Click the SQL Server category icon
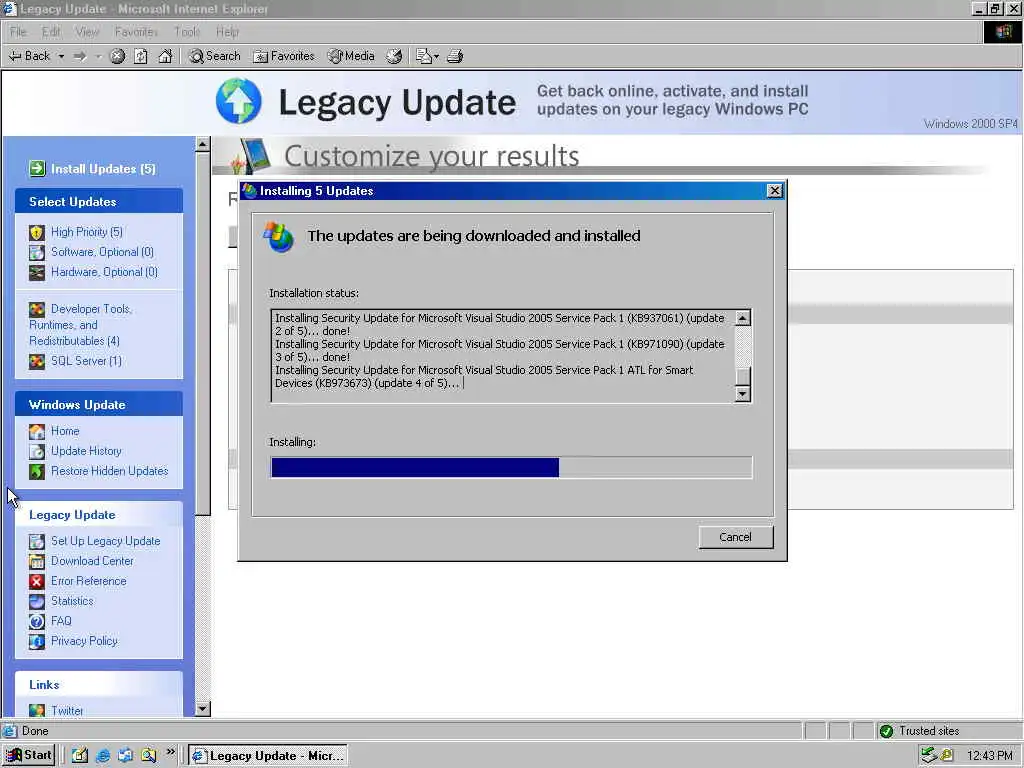The image size is (1024, 768). 37,361
